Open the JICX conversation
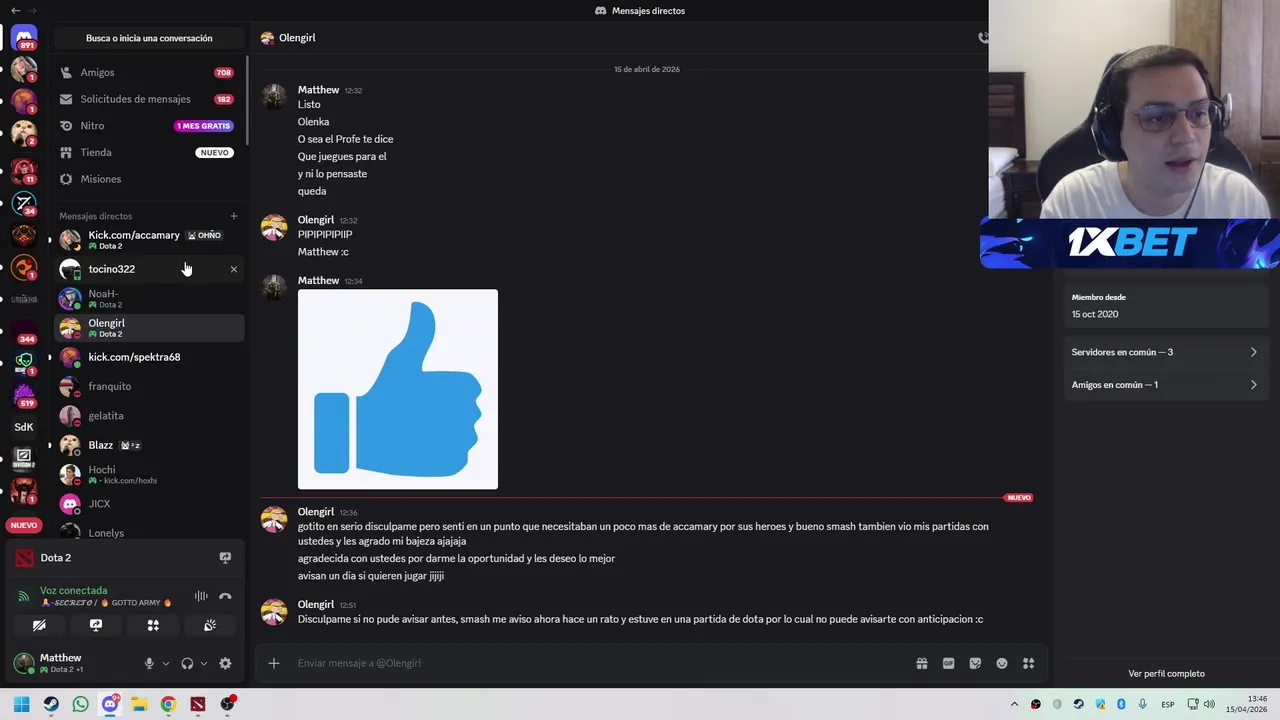 148,504
